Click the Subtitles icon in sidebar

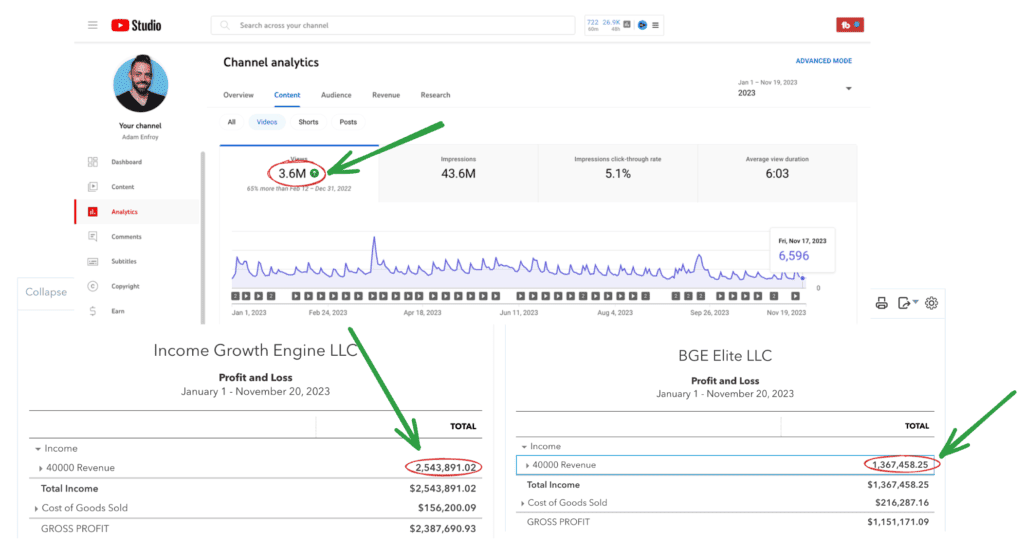(93, 261)
